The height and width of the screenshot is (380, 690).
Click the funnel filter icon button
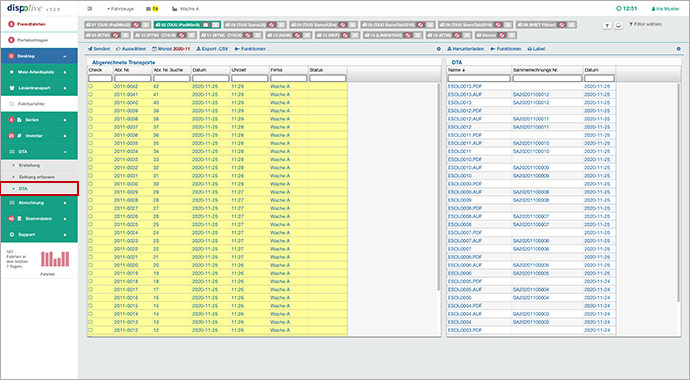coord(607,26)
